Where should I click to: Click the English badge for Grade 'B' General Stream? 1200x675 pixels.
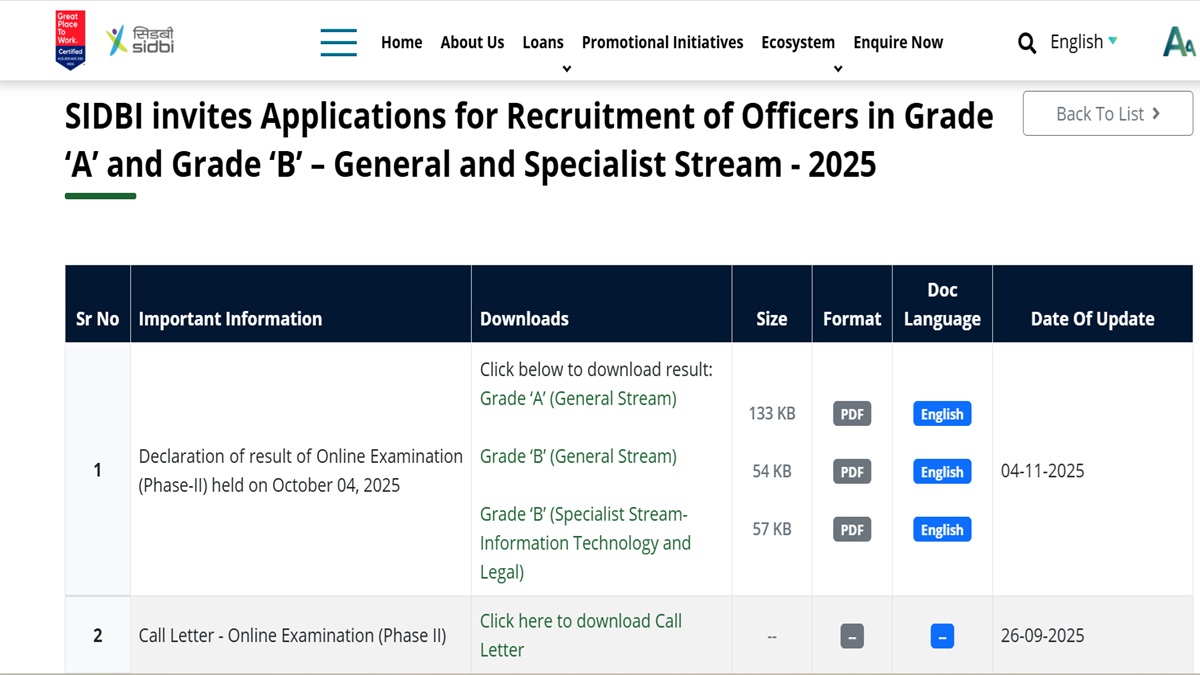point(941,471)
